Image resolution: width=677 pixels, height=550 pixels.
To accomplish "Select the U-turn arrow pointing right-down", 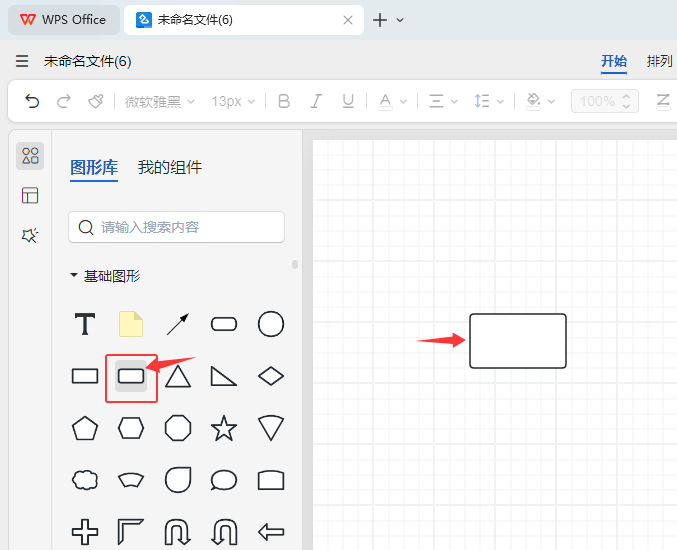I will coord(177,532).
